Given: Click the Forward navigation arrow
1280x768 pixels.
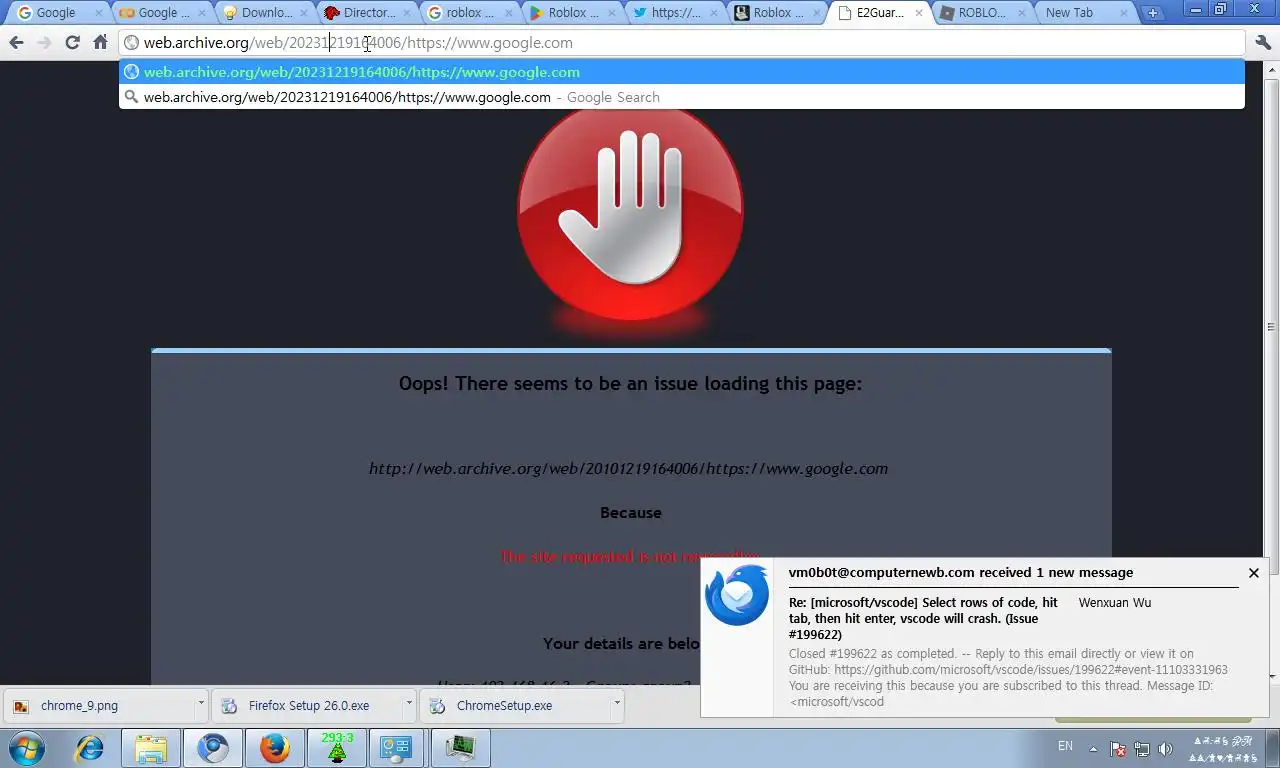Looking at the screenshot, I should [44, 43].
